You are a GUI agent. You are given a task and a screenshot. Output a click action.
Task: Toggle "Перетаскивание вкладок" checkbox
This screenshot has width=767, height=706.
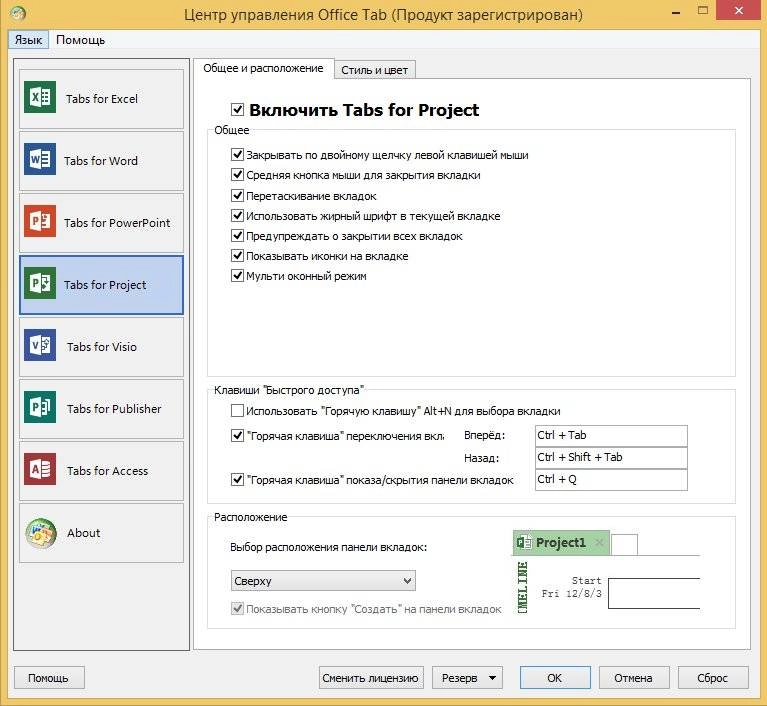pyautogui.click(x=237, y=195)
